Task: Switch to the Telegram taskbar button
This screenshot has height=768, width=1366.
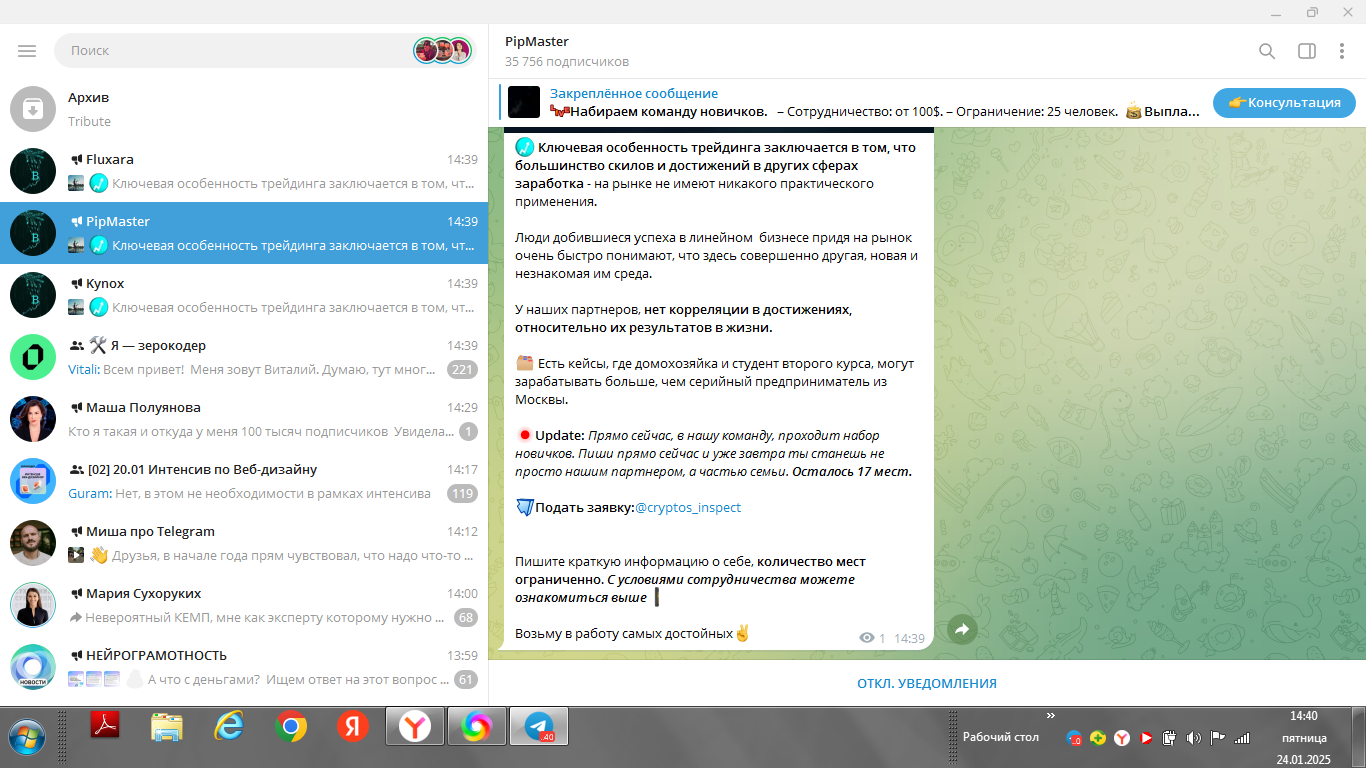Action: tap(539, 727)
